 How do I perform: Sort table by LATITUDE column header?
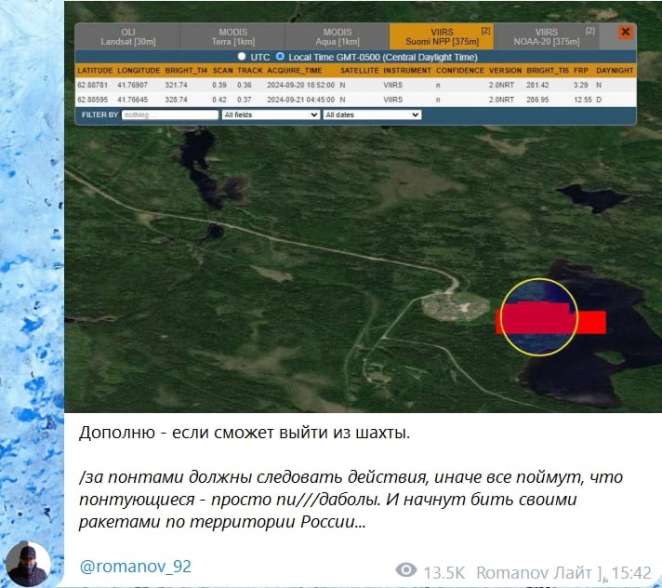click(x=94, y=72)
